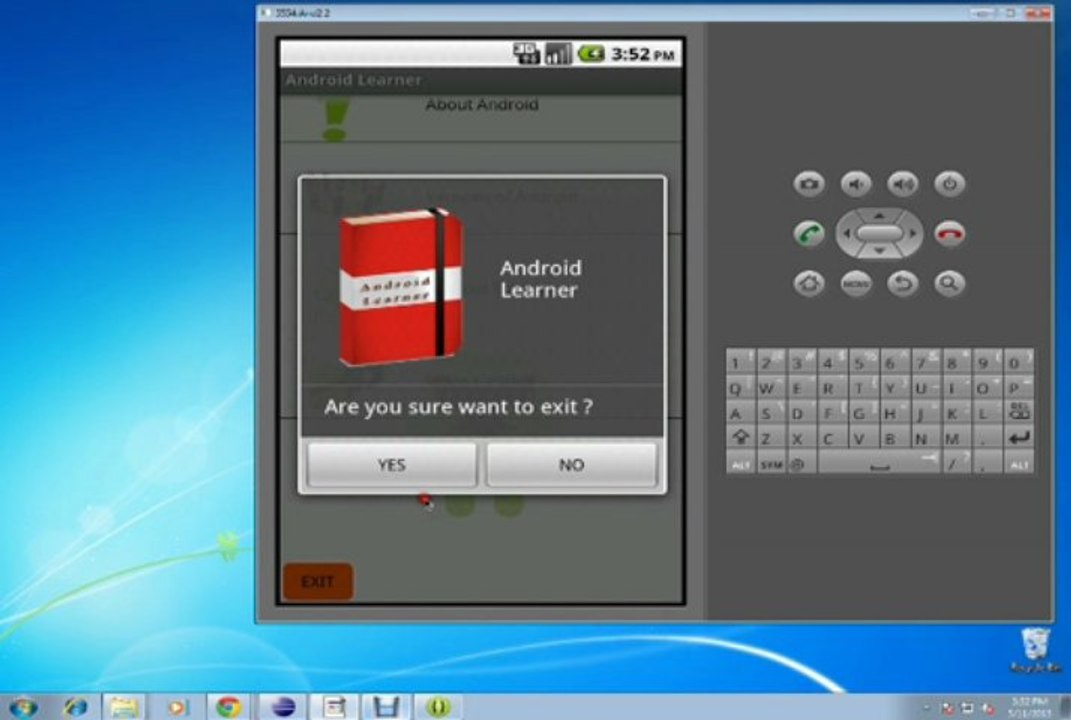Click the orange EXIT button

point(318,581)
